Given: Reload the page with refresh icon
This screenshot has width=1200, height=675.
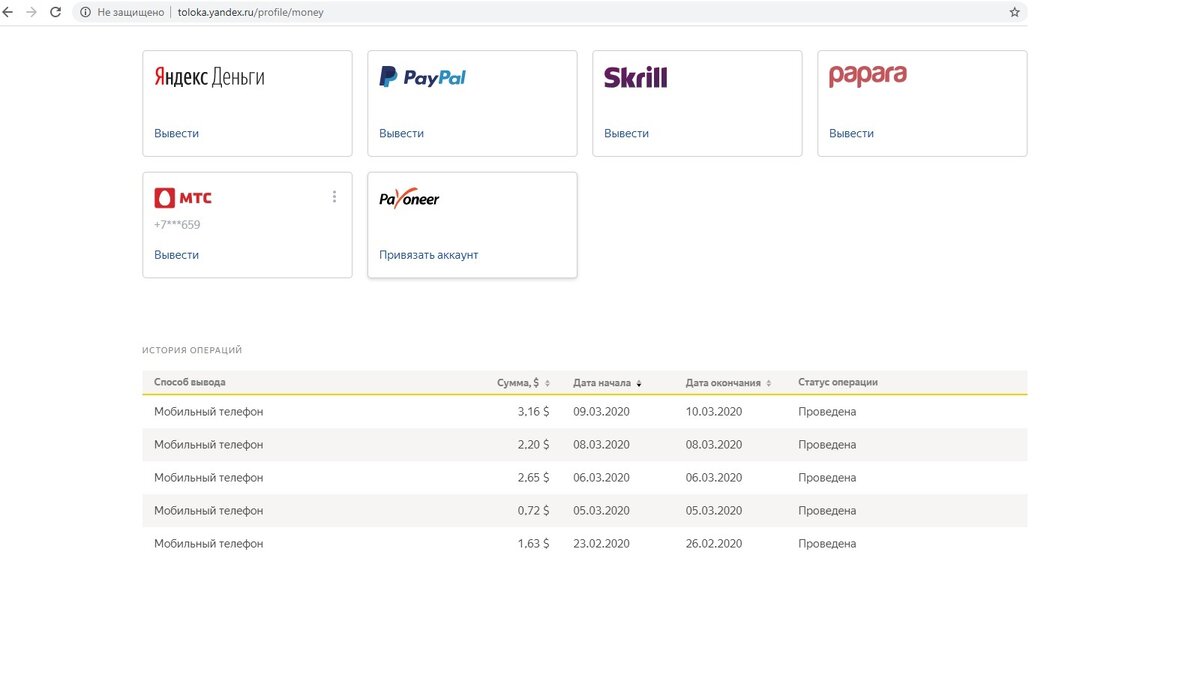Looking at the screenshot, I should coord(55,12).
